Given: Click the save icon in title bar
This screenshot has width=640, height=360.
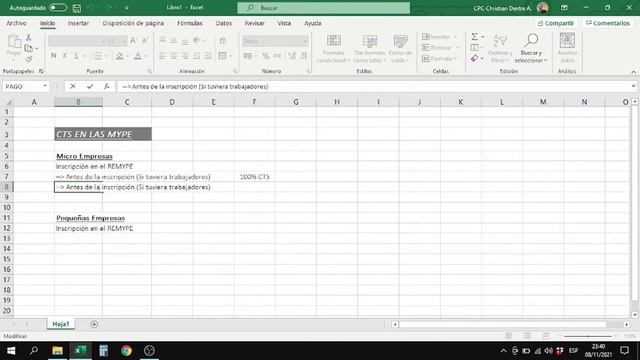Looking at the screenshot, I should 77,8.
